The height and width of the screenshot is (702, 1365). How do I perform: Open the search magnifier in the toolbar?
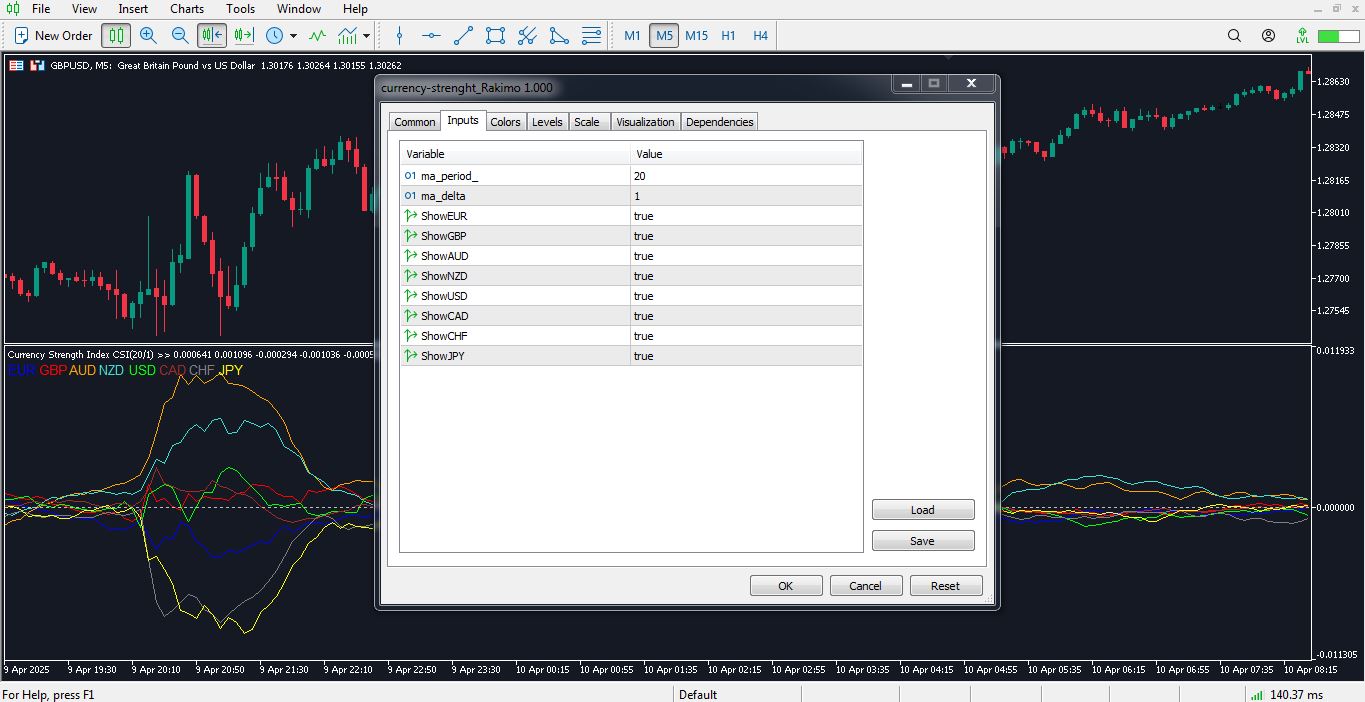coord(1235,36)
